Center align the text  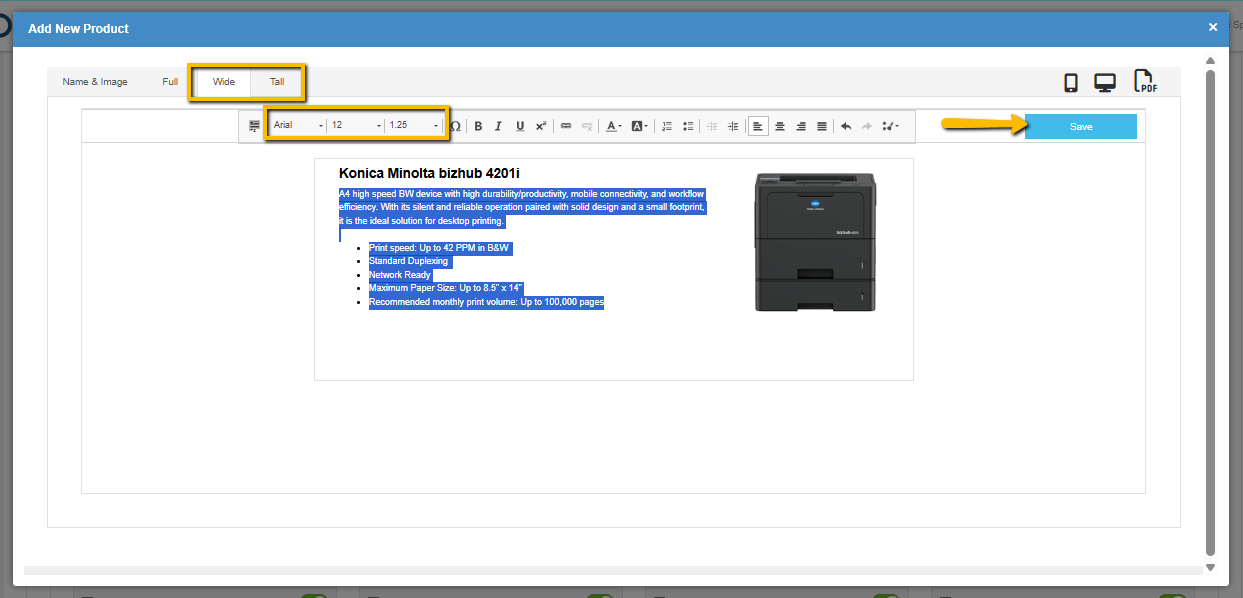780,126
